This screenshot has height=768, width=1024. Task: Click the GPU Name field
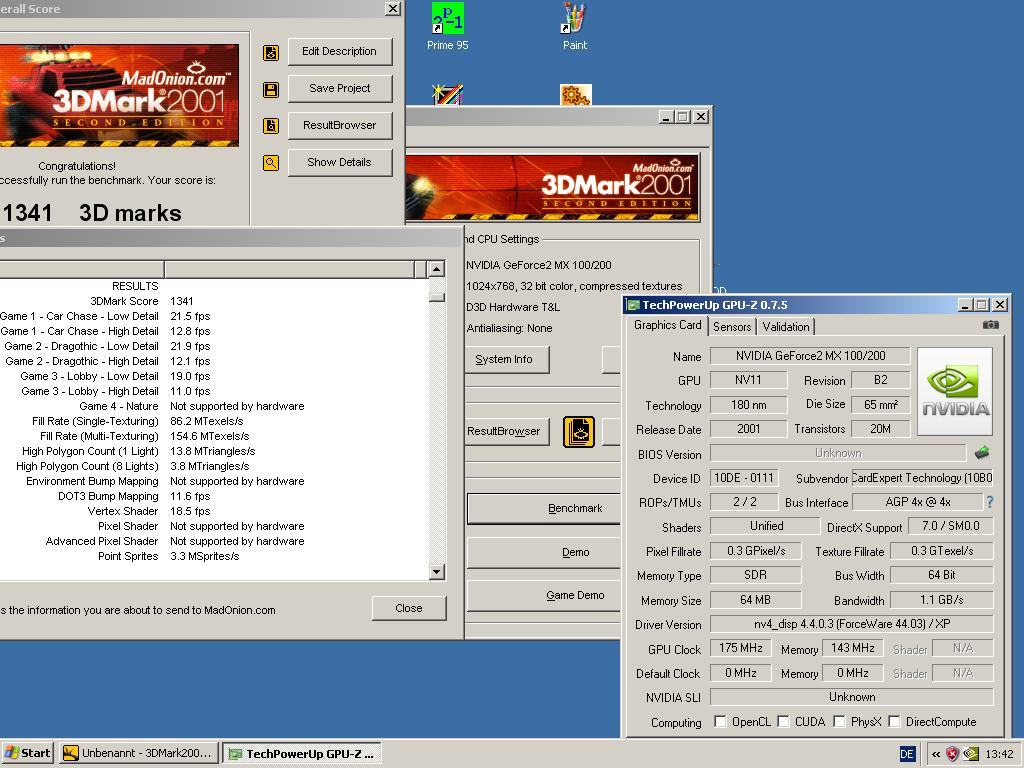[810, 356]
